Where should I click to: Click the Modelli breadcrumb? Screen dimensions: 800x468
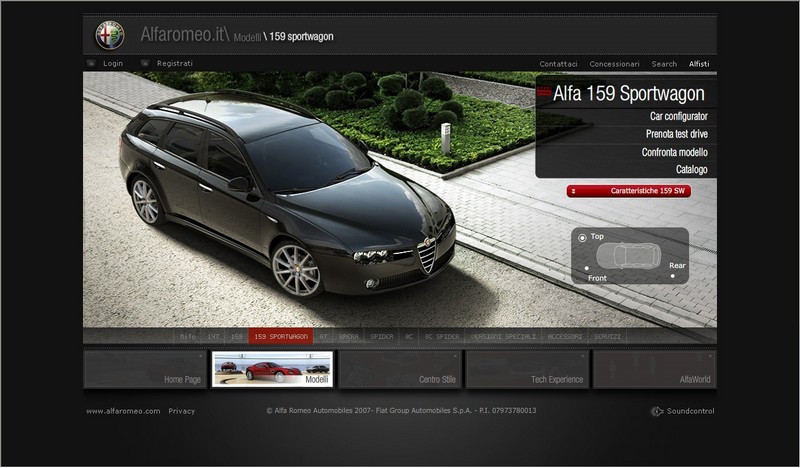(x=247, y=37)
